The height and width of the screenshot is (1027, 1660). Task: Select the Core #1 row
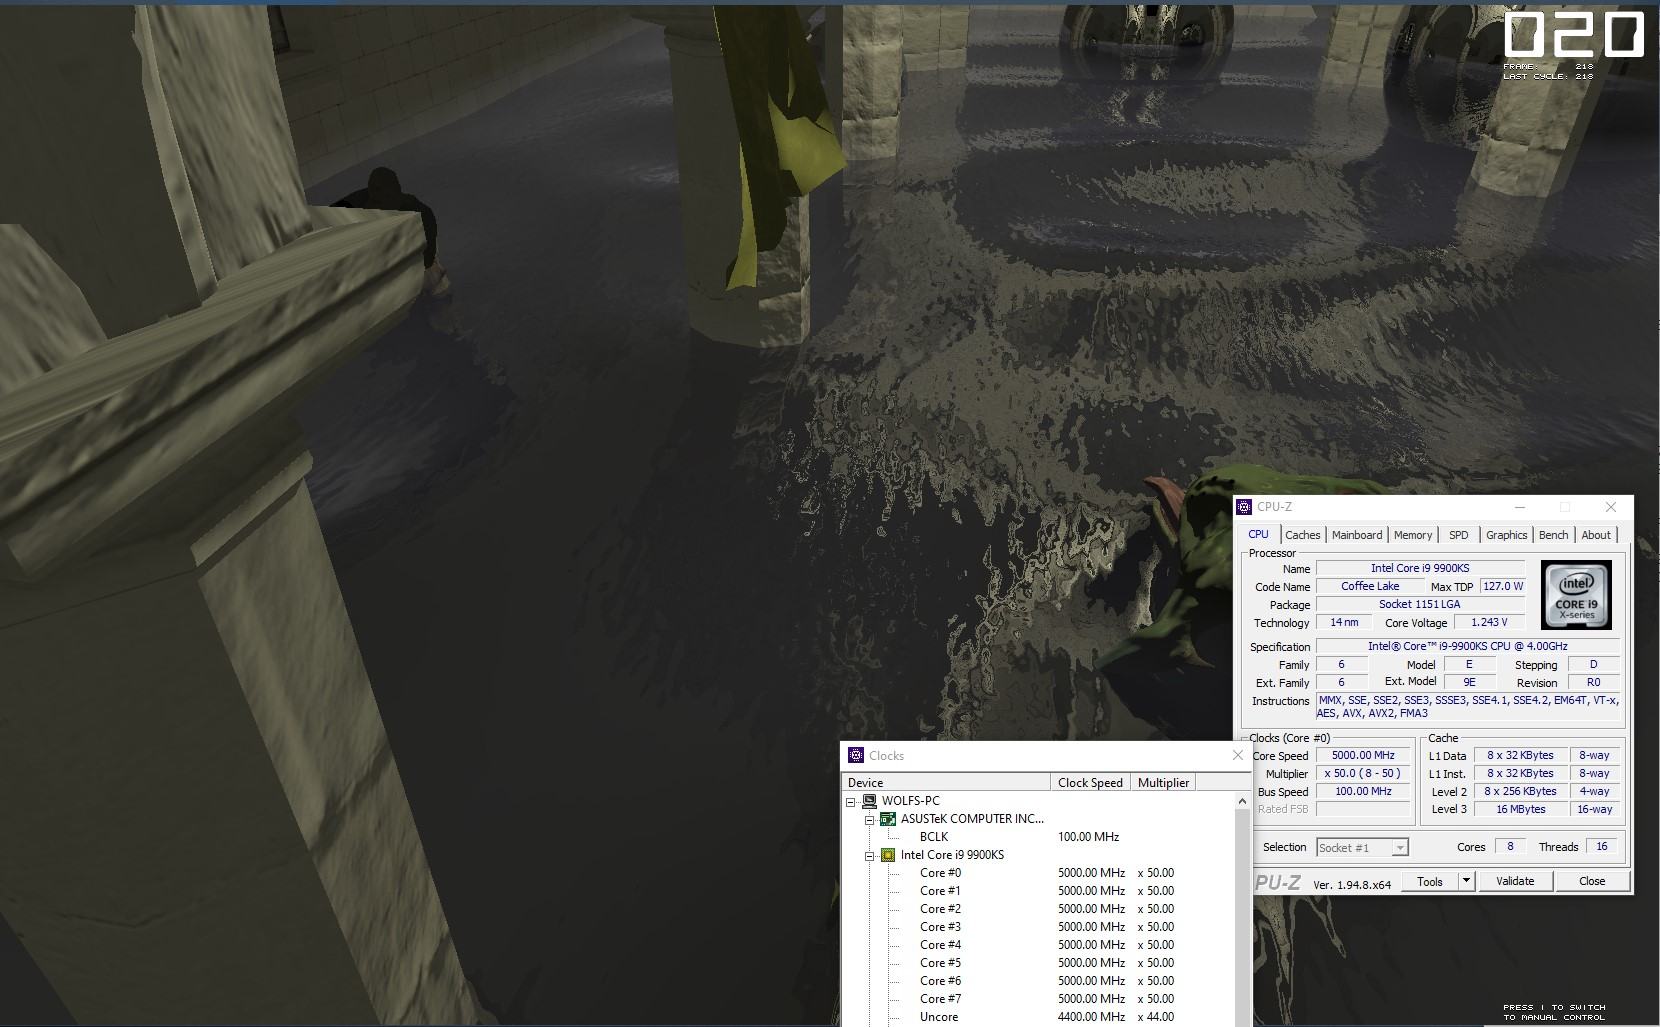click(1040, 891)
